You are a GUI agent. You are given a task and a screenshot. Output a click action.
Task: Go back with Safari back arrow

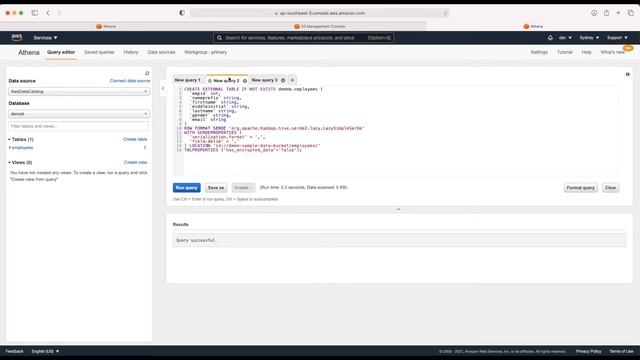[48, 13]
